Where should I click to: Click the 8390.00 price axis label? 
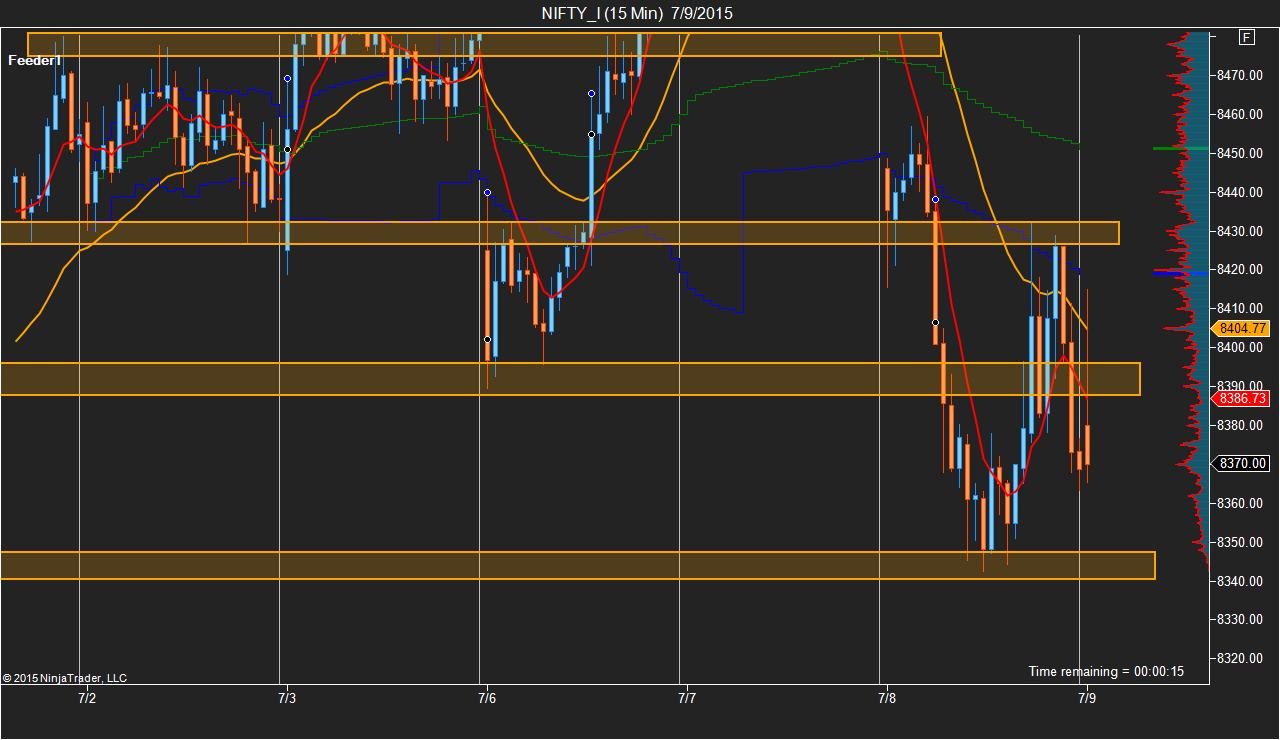(x=1239, y=386)
